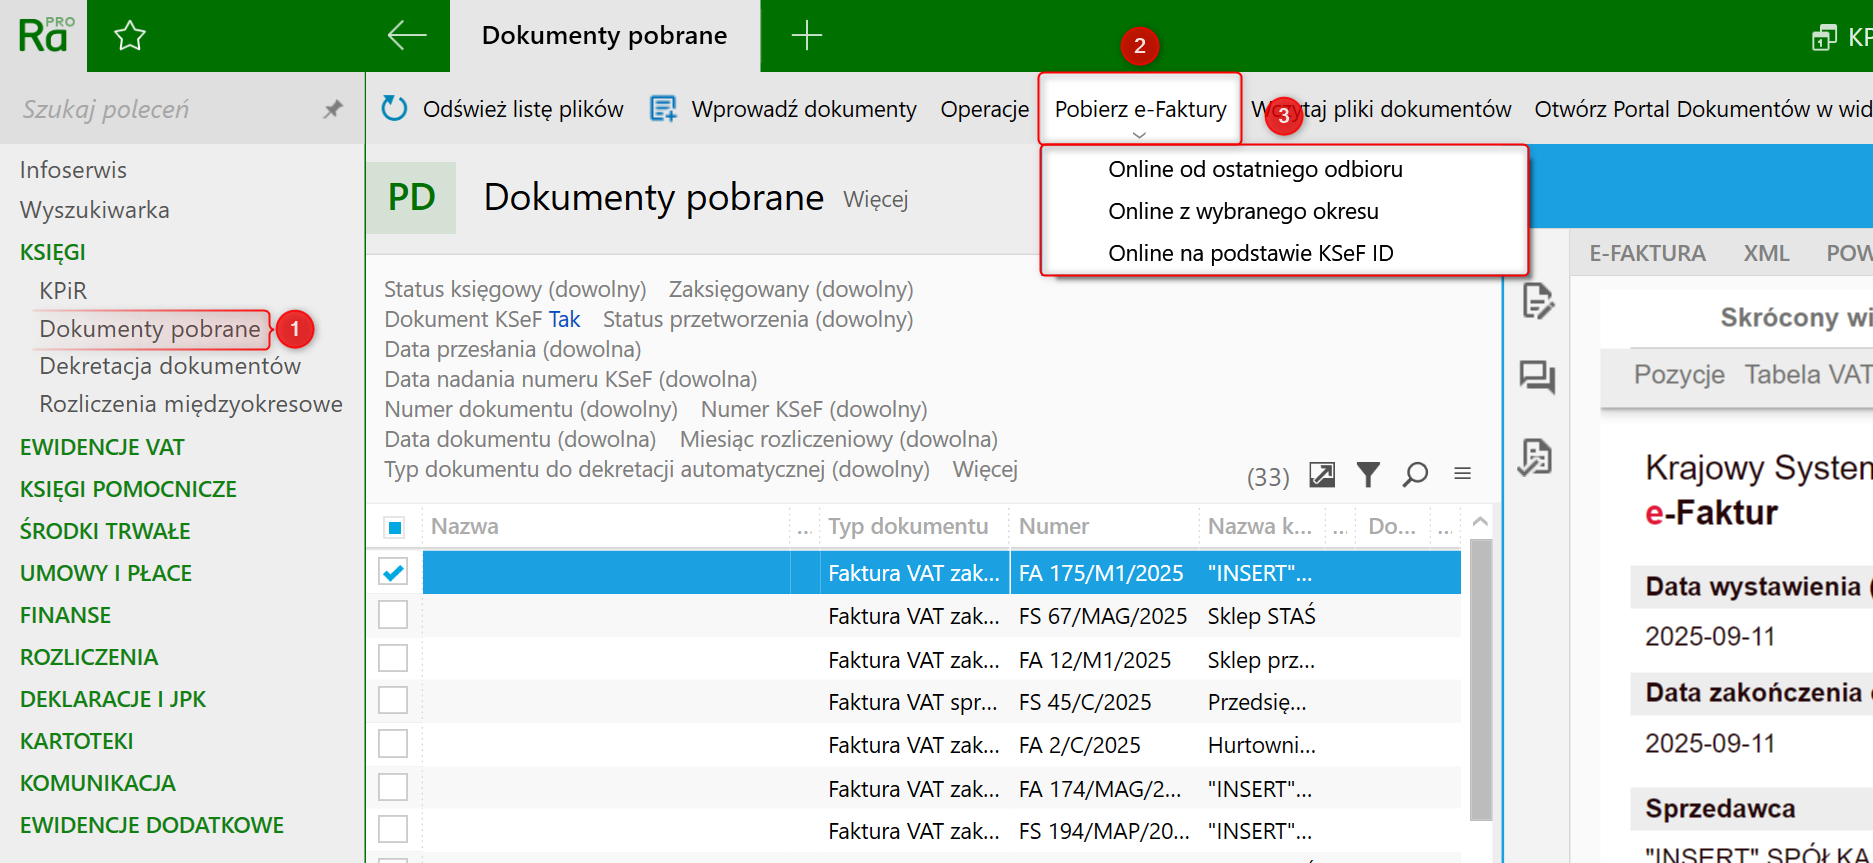Click Odśwież listę plików button
1873x863 pixels.
tap(503, 109)
